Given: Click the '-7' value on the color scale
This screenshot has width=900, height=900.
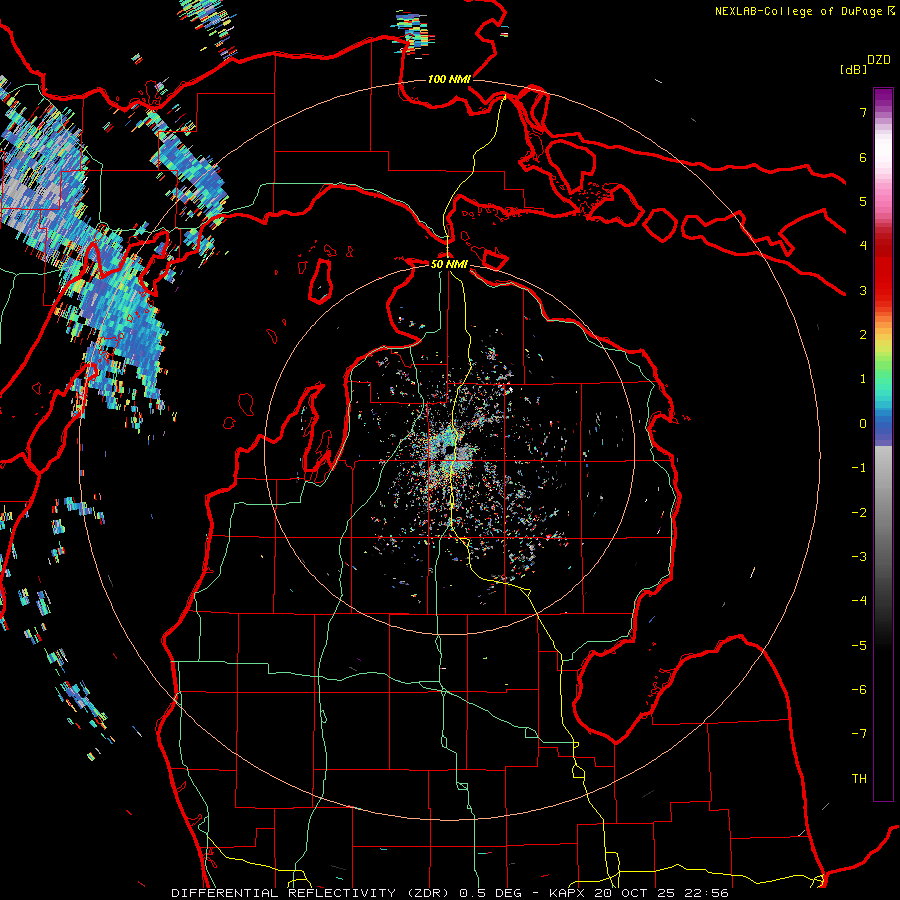Looking at the screenshot, I should point(859,734).
